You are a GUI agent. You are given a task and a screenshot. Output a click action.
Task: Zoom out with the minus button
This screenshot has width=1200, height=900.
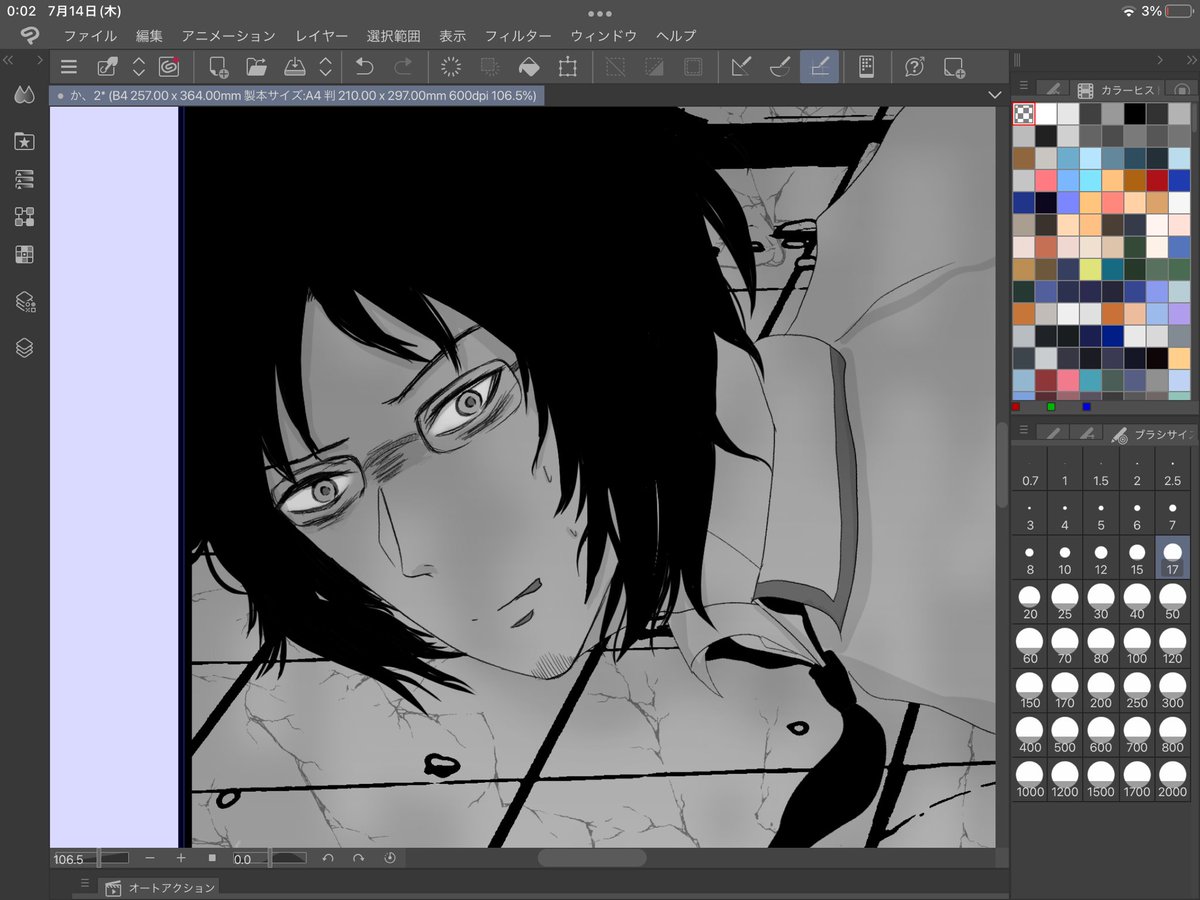point(150,858)
